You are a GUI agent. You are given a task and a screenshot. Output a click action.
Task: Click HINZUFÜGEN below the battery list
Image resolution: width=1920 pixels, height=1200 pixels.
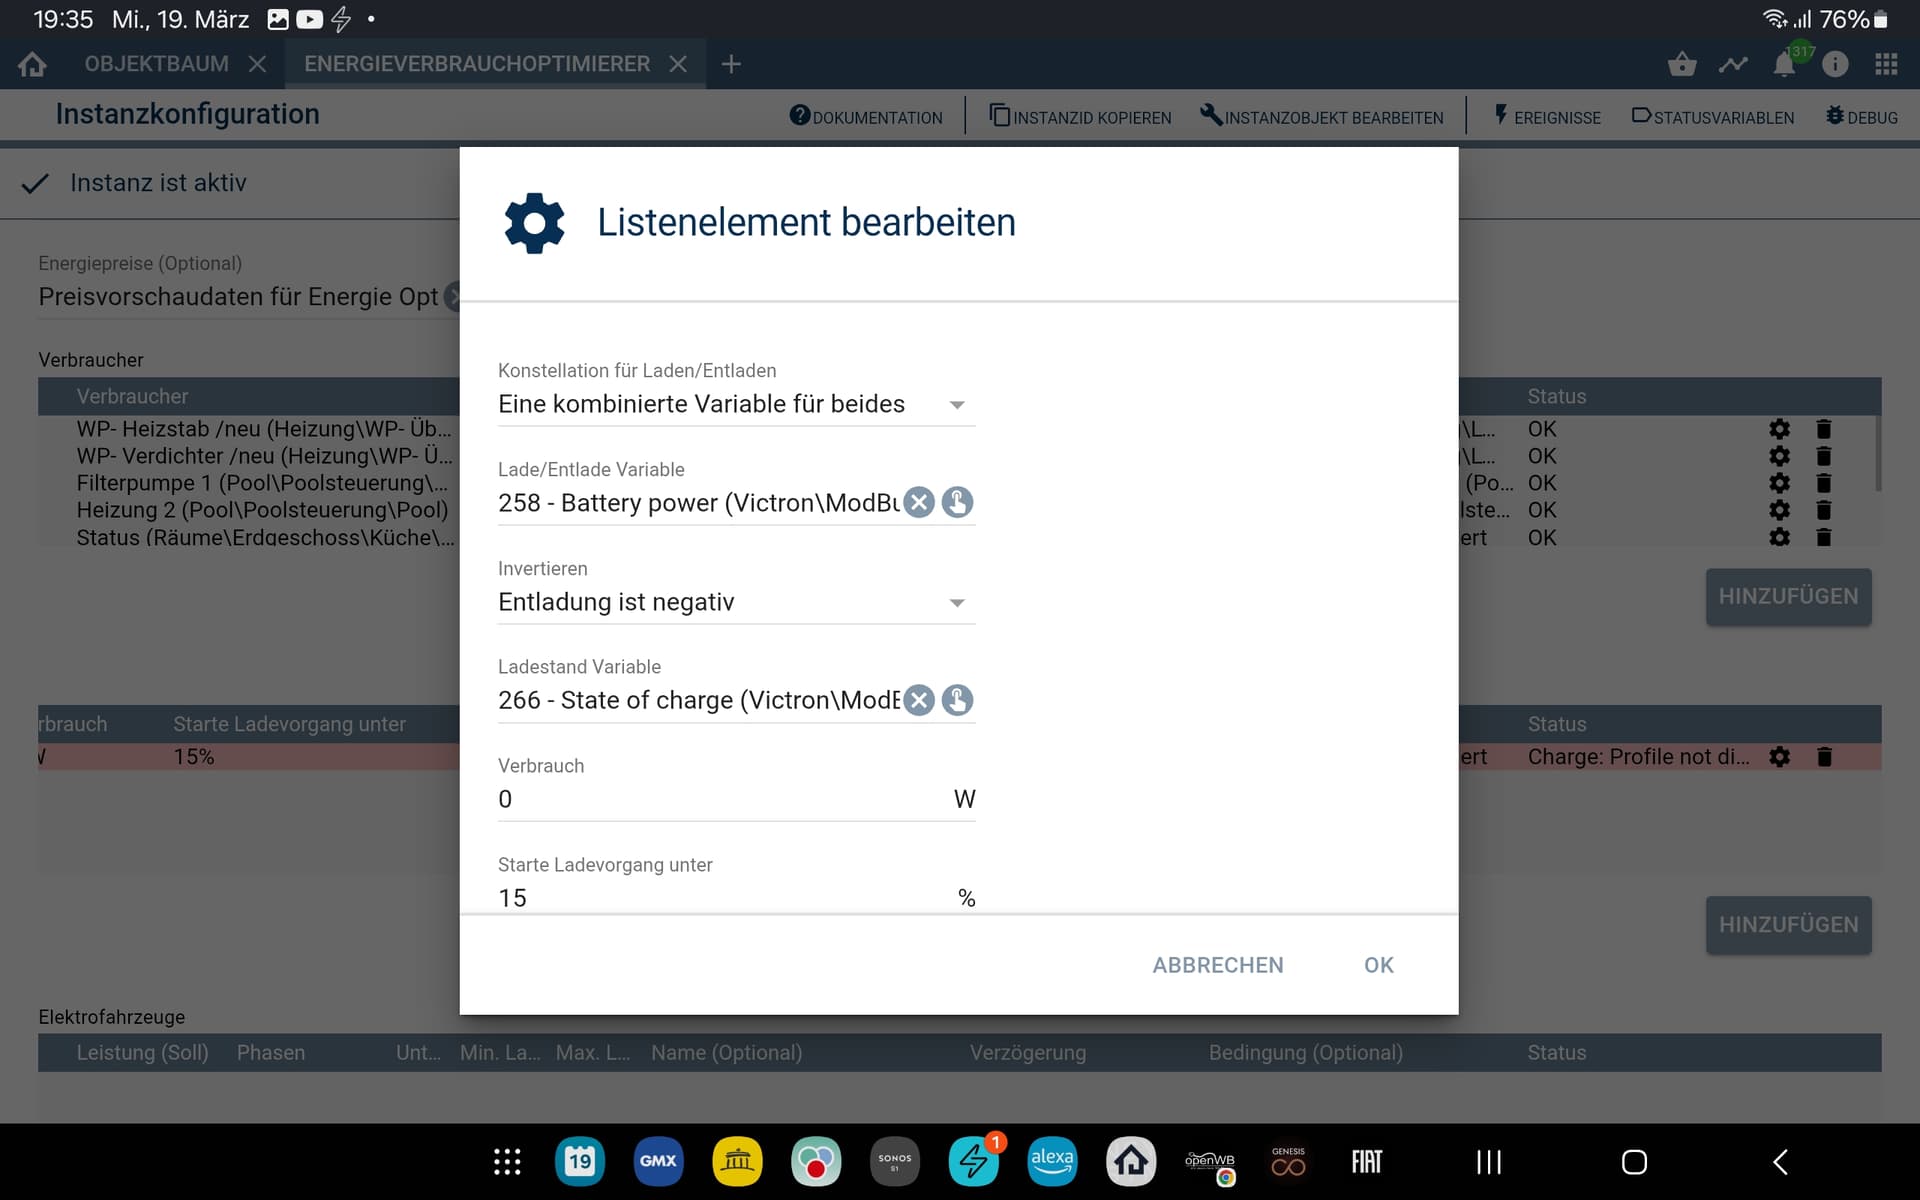pos(1788,925)
